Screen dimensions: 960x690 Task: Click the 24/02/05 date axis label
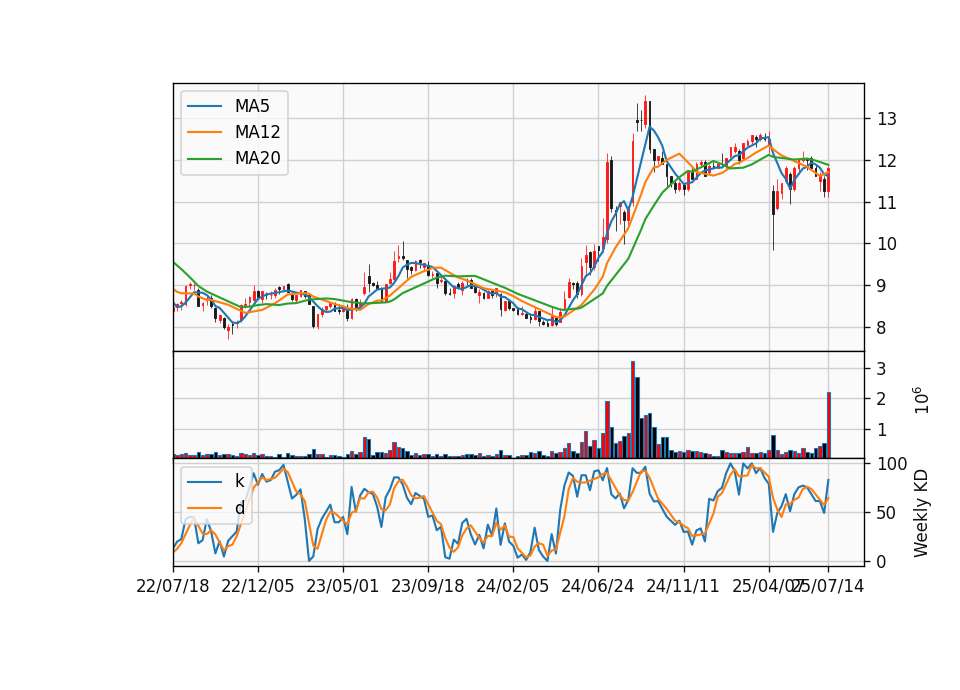[513, 587]
